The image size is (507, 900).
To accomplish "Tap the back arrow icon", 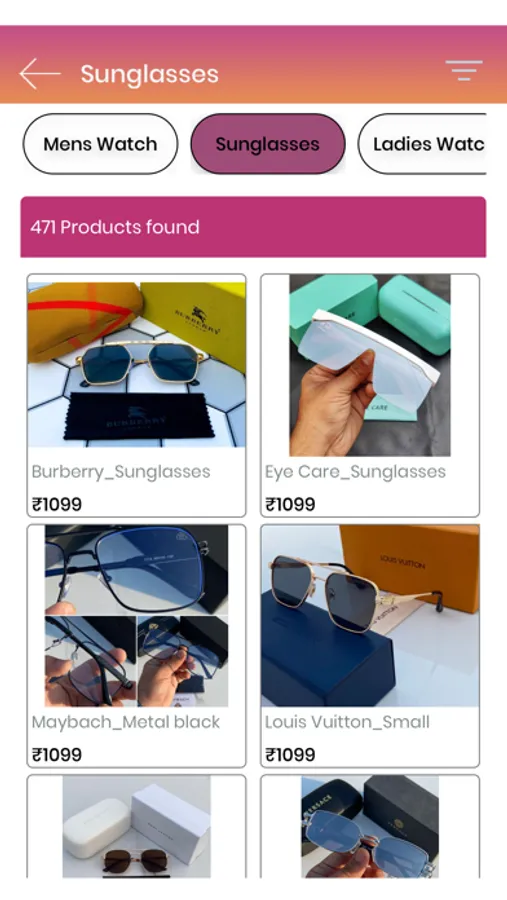I will click(x=40, y=73).
